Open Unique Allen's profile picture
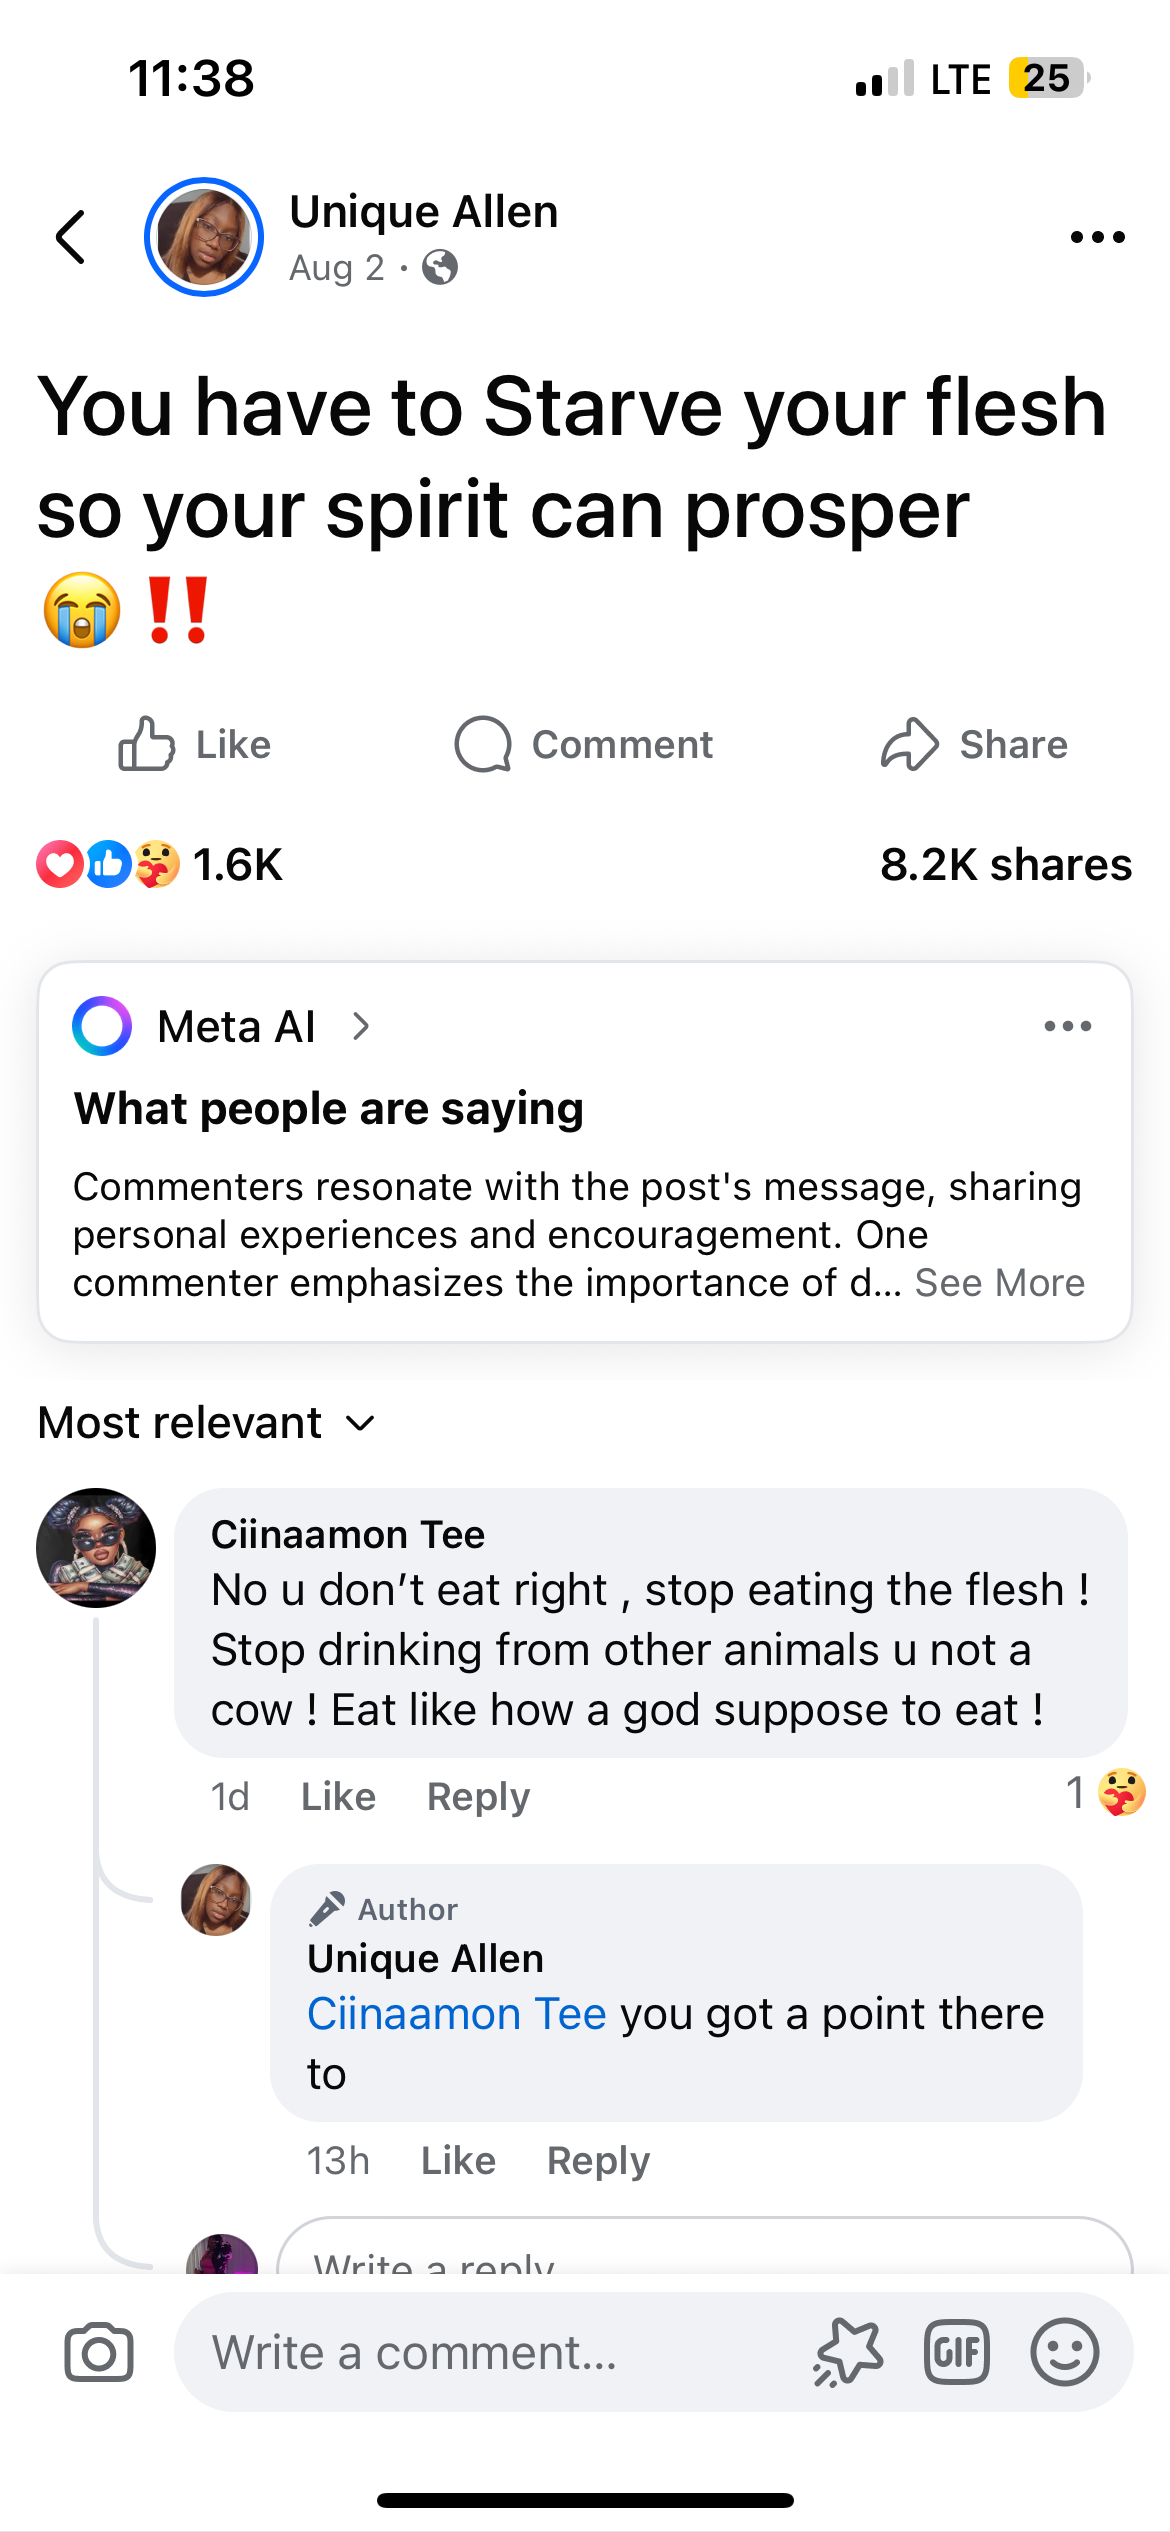1170x2532 pixels. [x=204, y=238]
